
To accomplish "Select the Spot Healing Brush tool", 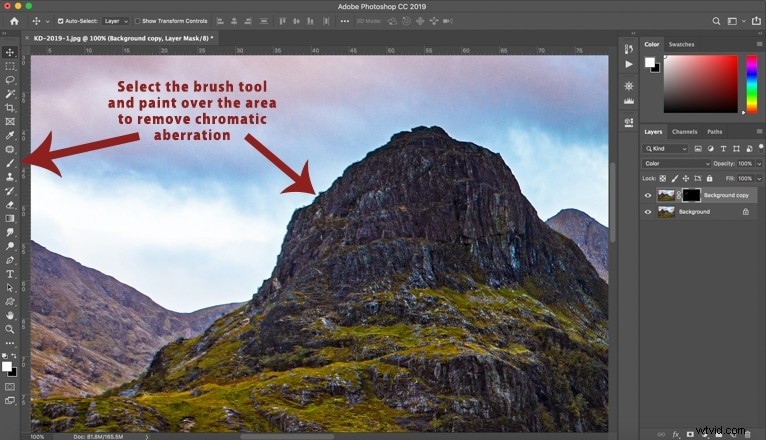I will click(10, 149).
